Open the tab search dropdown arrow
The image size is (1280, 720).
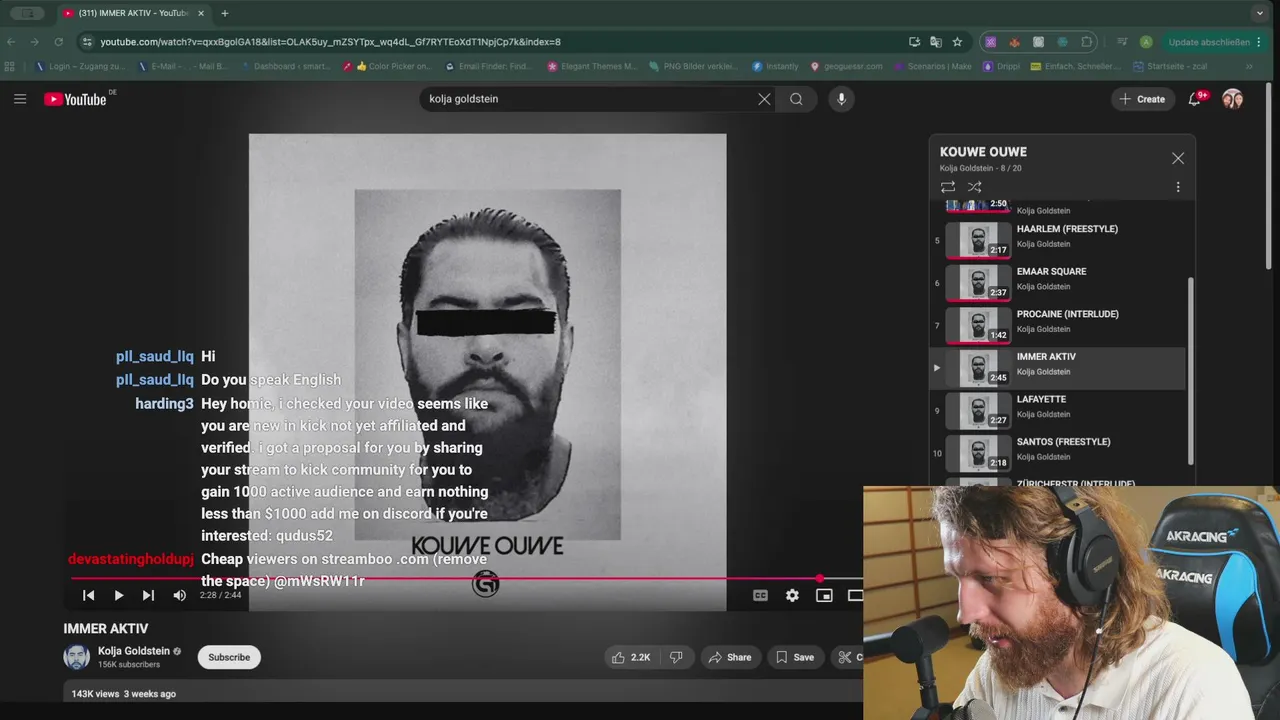pyautogui.click(x=1259, y=13)
